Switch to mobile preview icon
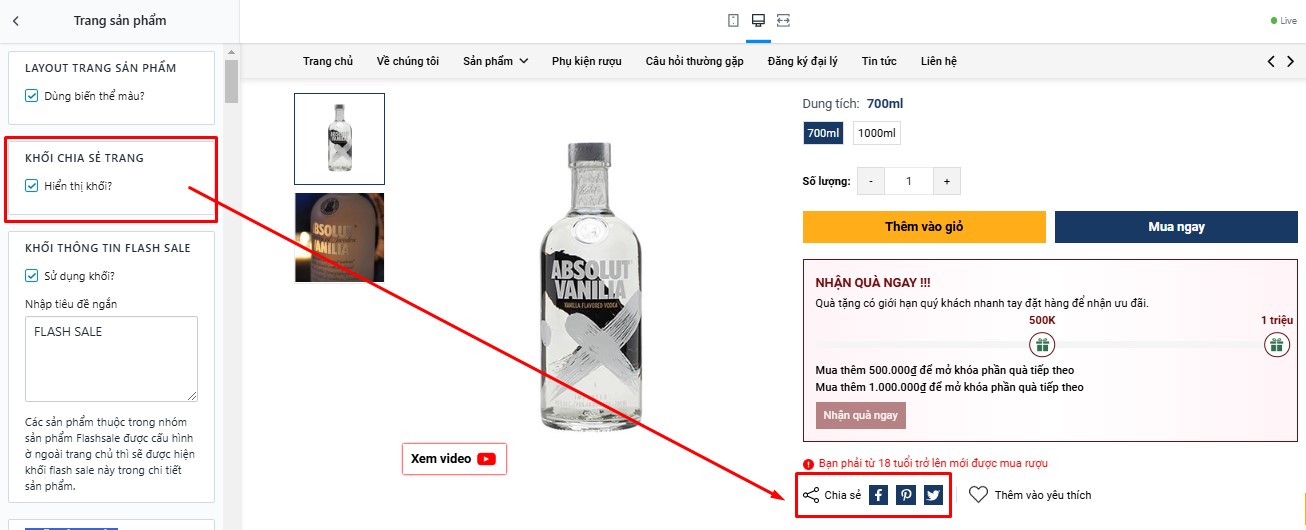The width and height of the screenshot is (1306, 530). pyautogui.click(x=733, y=20)
